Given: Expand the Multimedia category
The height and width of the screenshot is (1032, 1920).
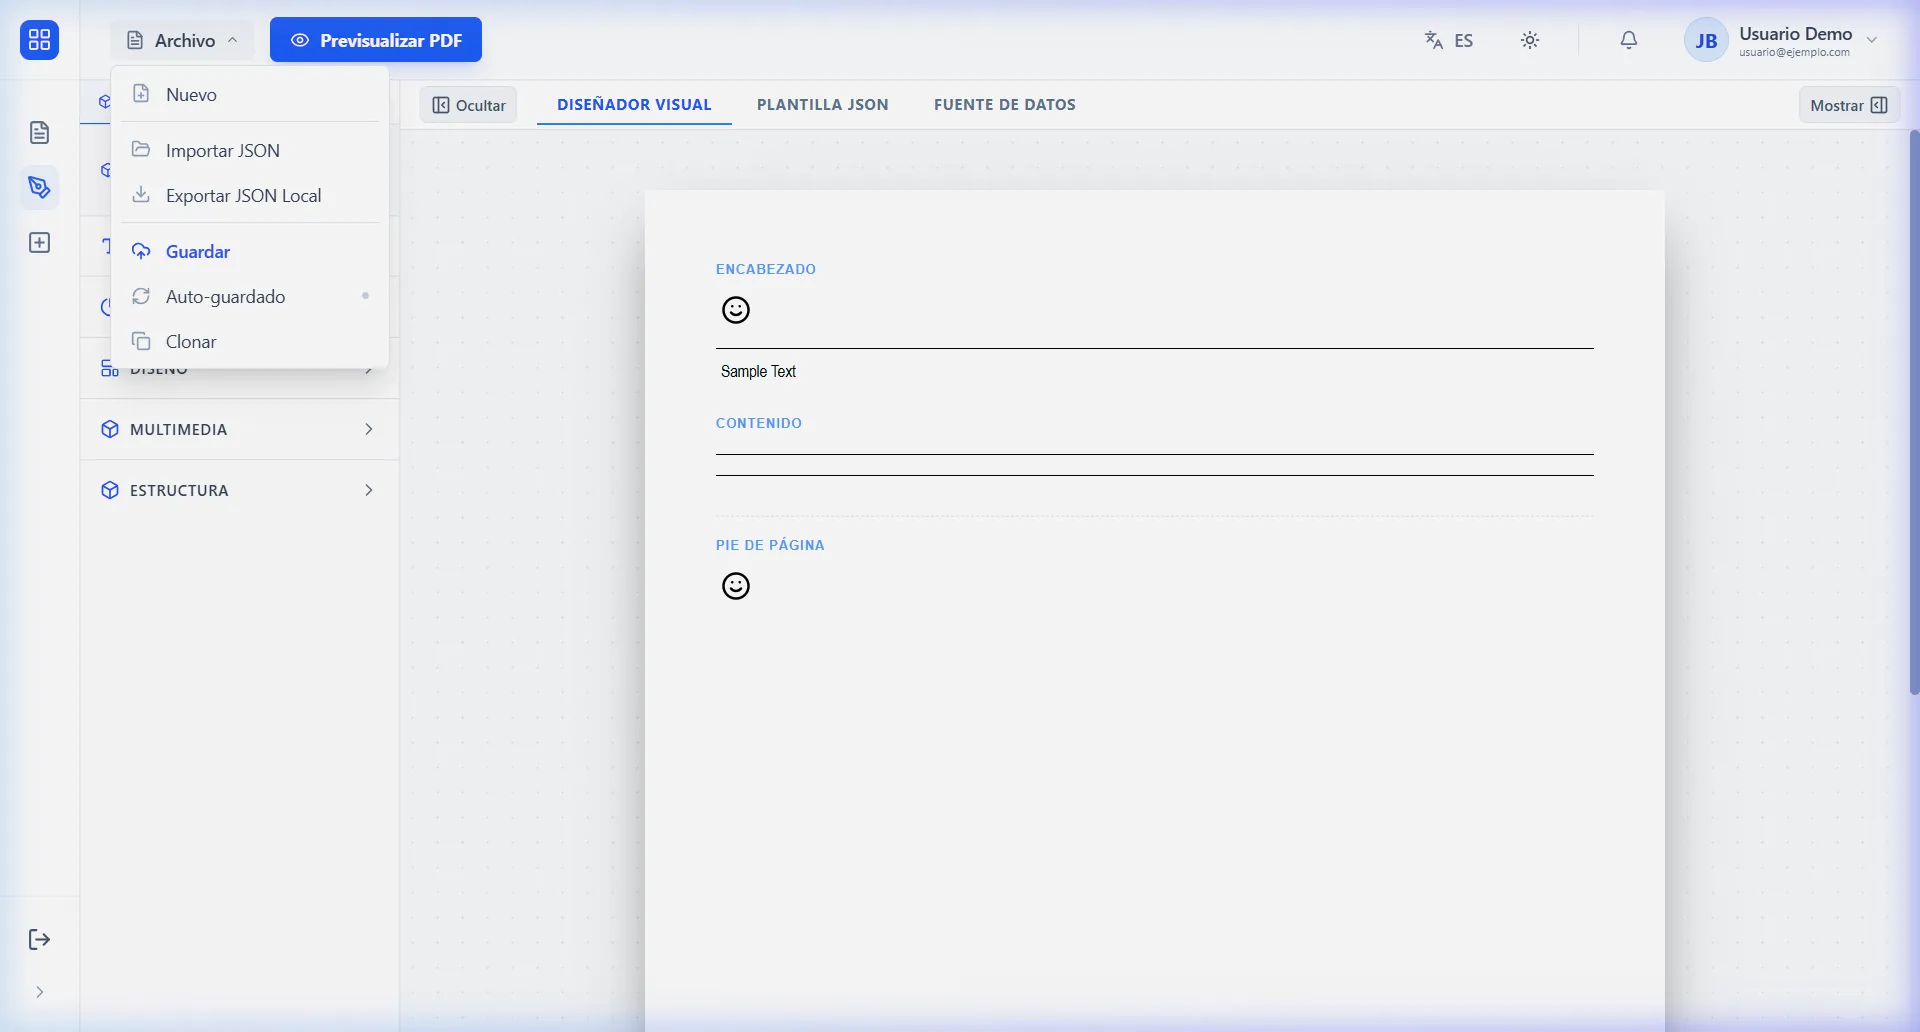Looking at the screenshot, I should pos(239,429).
